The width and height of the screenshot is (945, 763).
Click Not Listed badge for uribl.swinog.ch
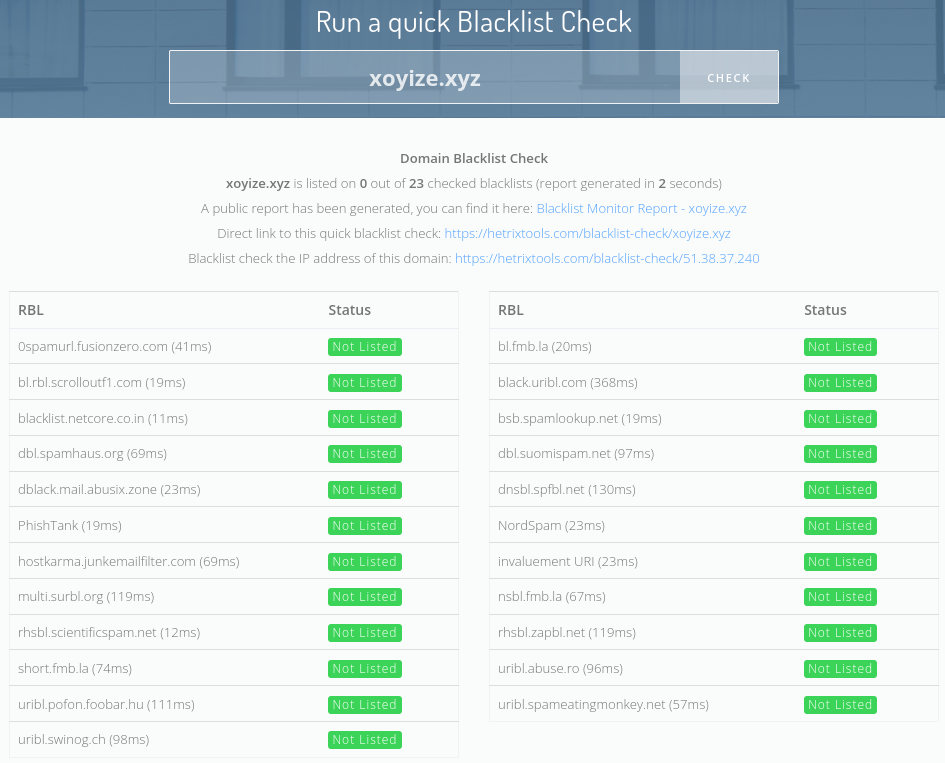click(x=365, y=740)
